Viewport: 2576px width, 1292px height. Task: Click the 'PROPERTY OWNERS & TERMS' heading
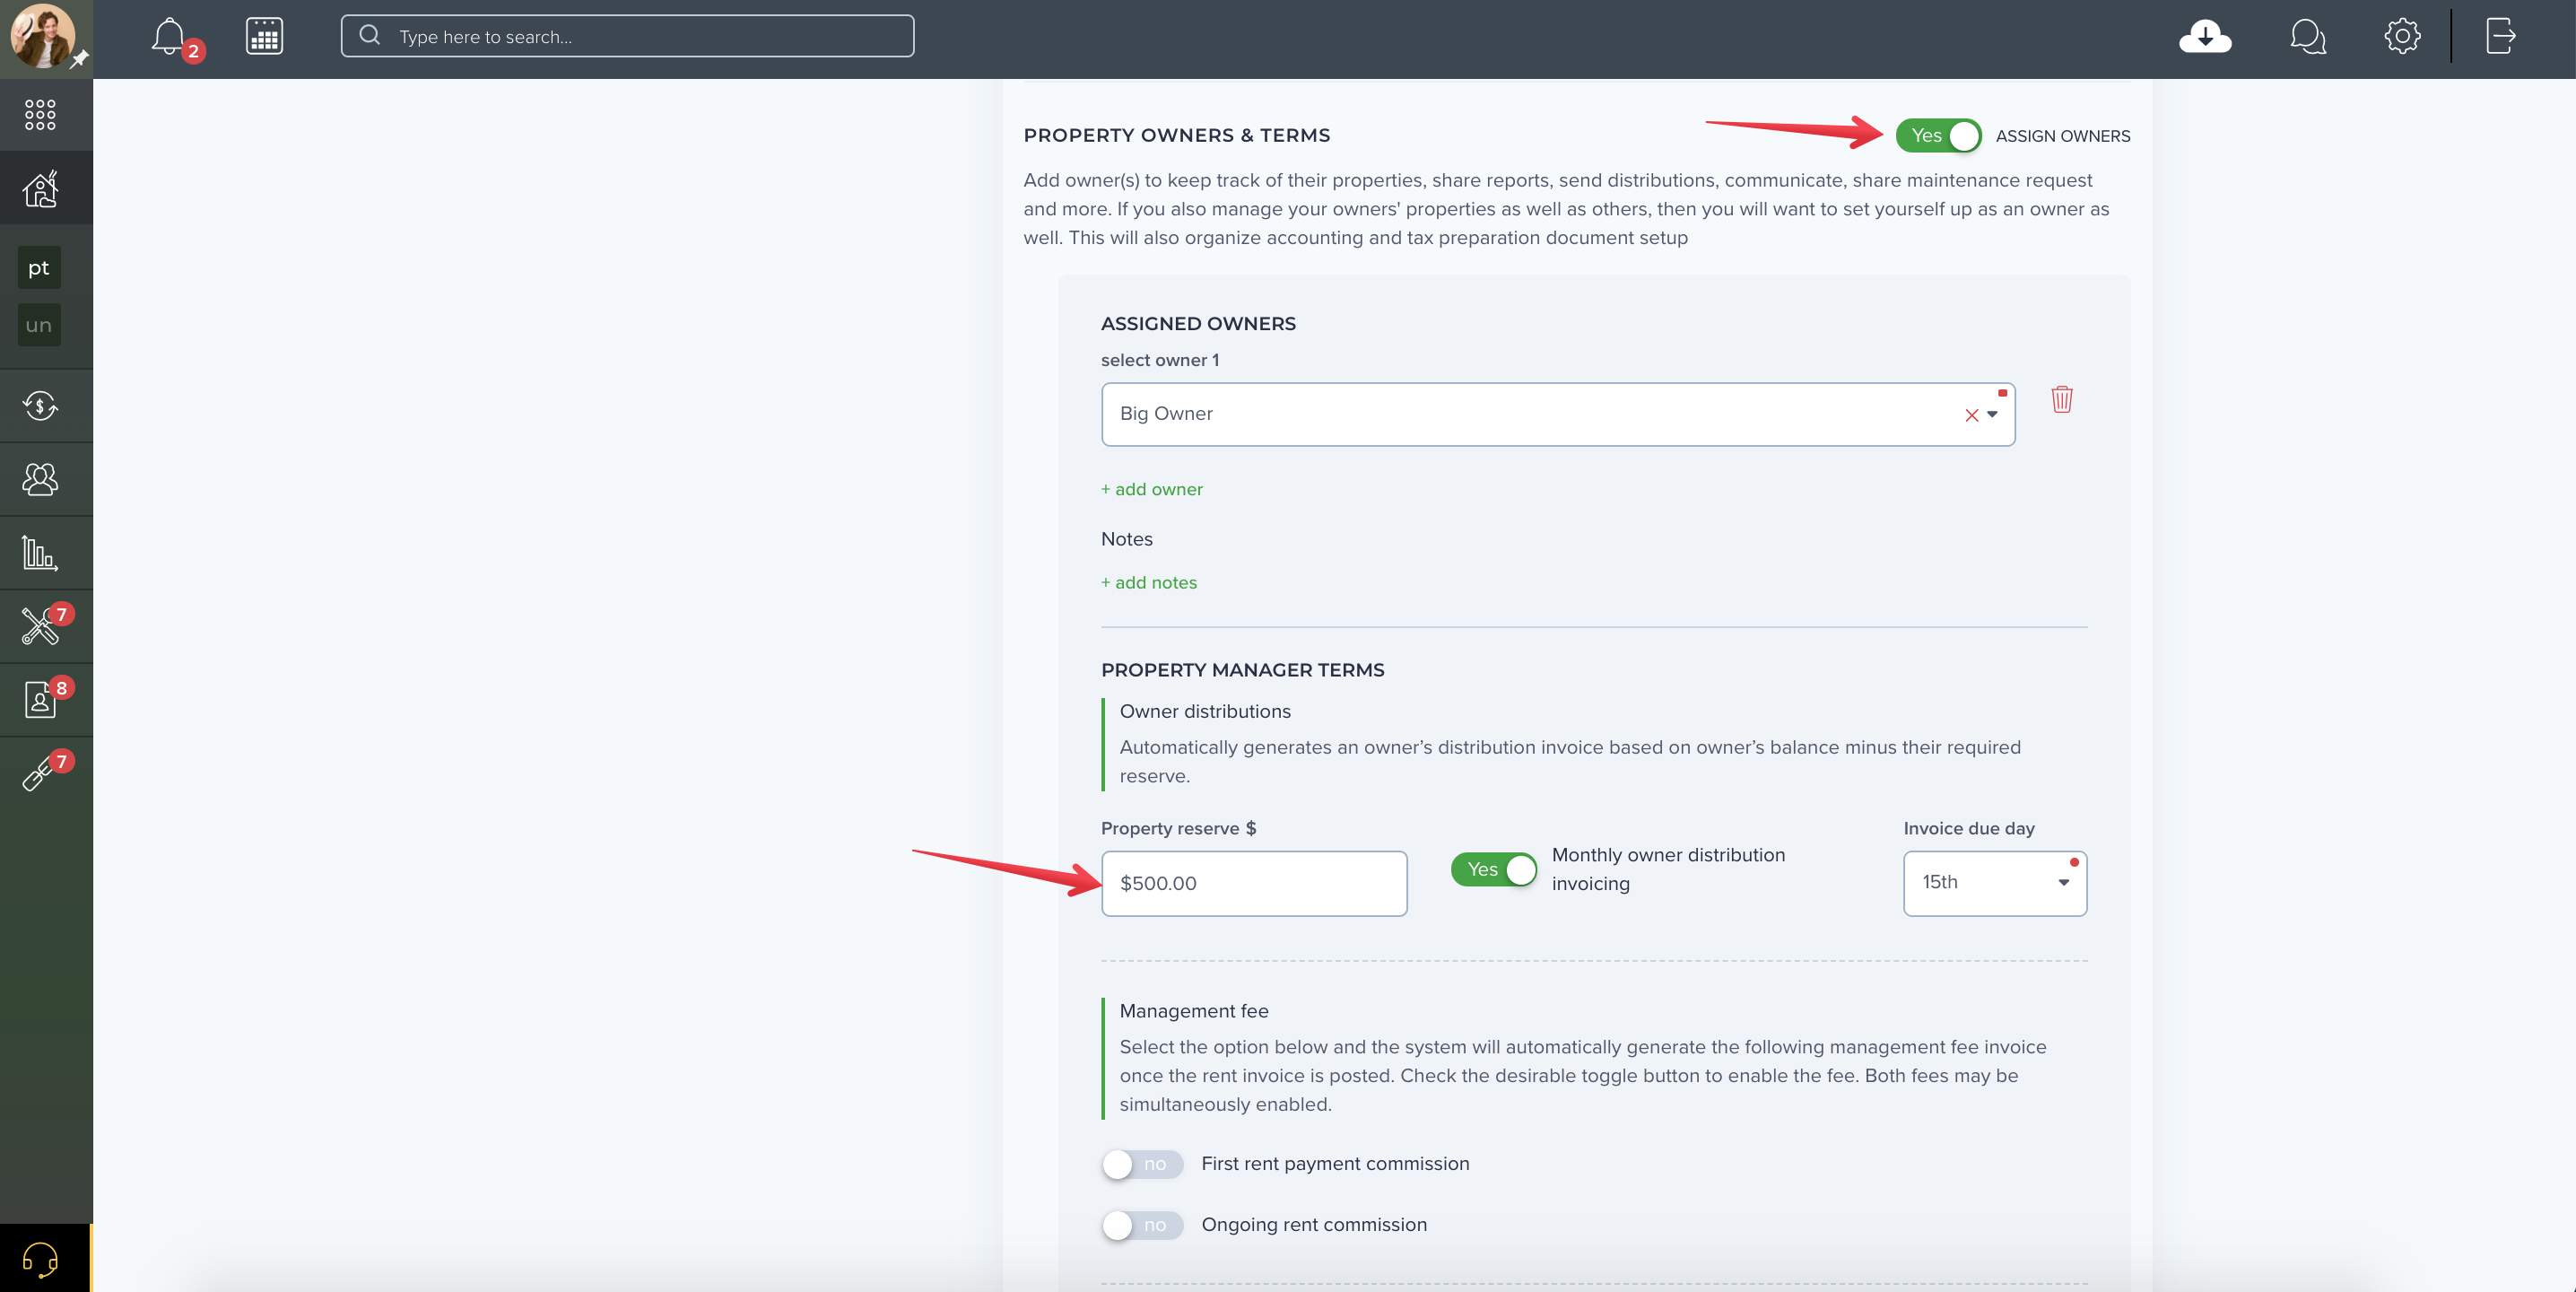click(x=1177, y=136)
